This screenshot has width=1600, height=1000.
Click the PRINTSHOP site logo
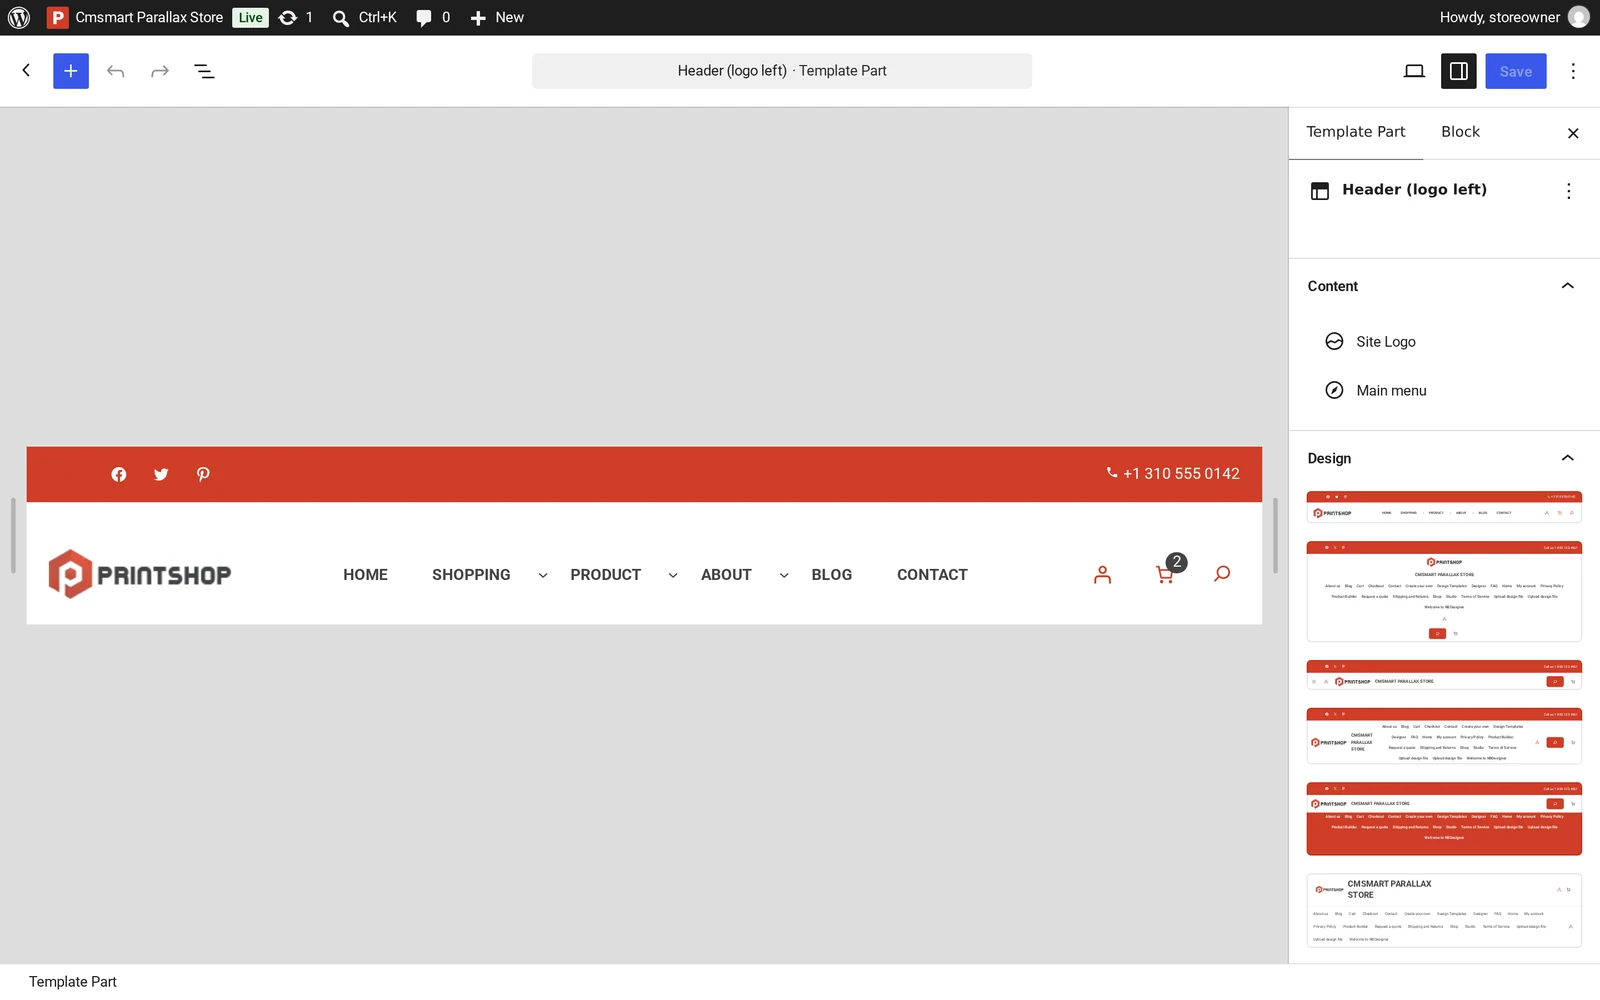[140, 574]
